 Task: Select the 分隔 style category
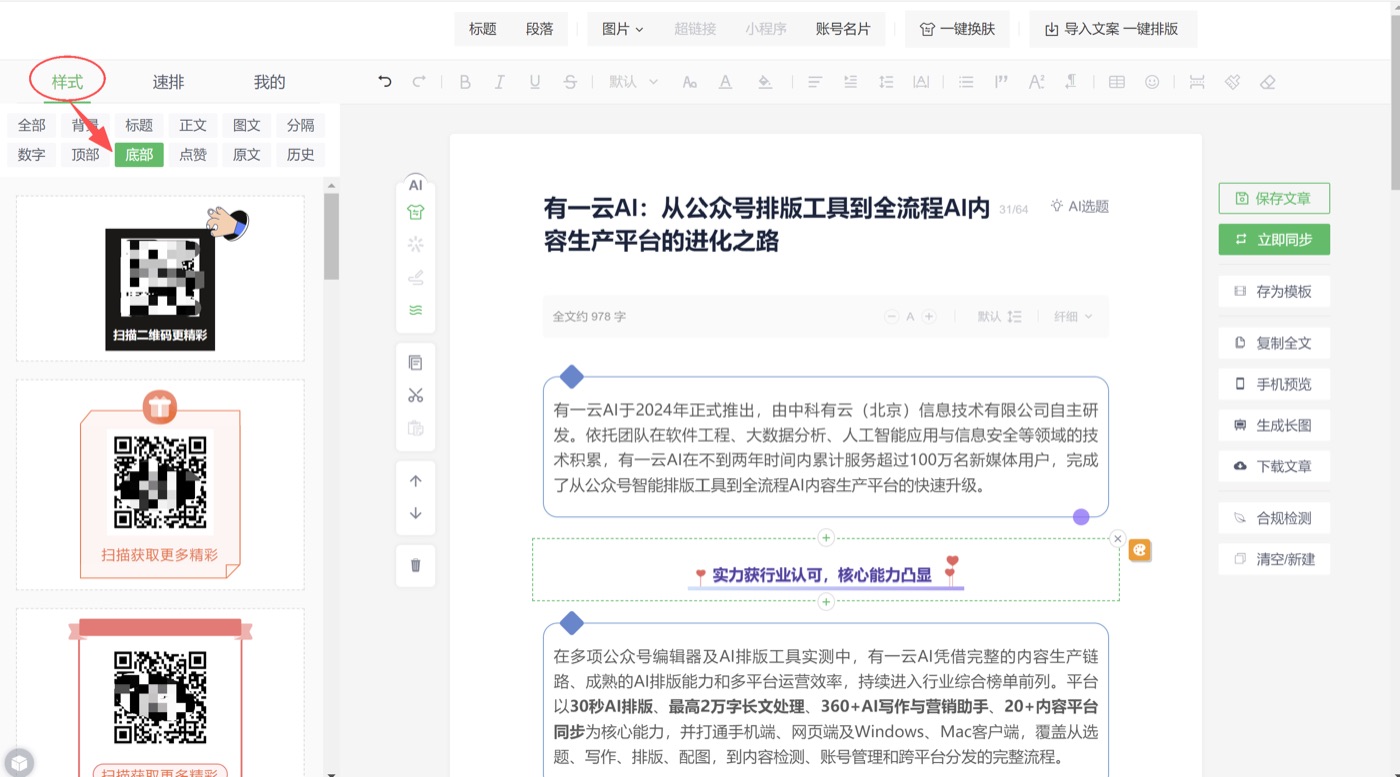coord(301,125)
